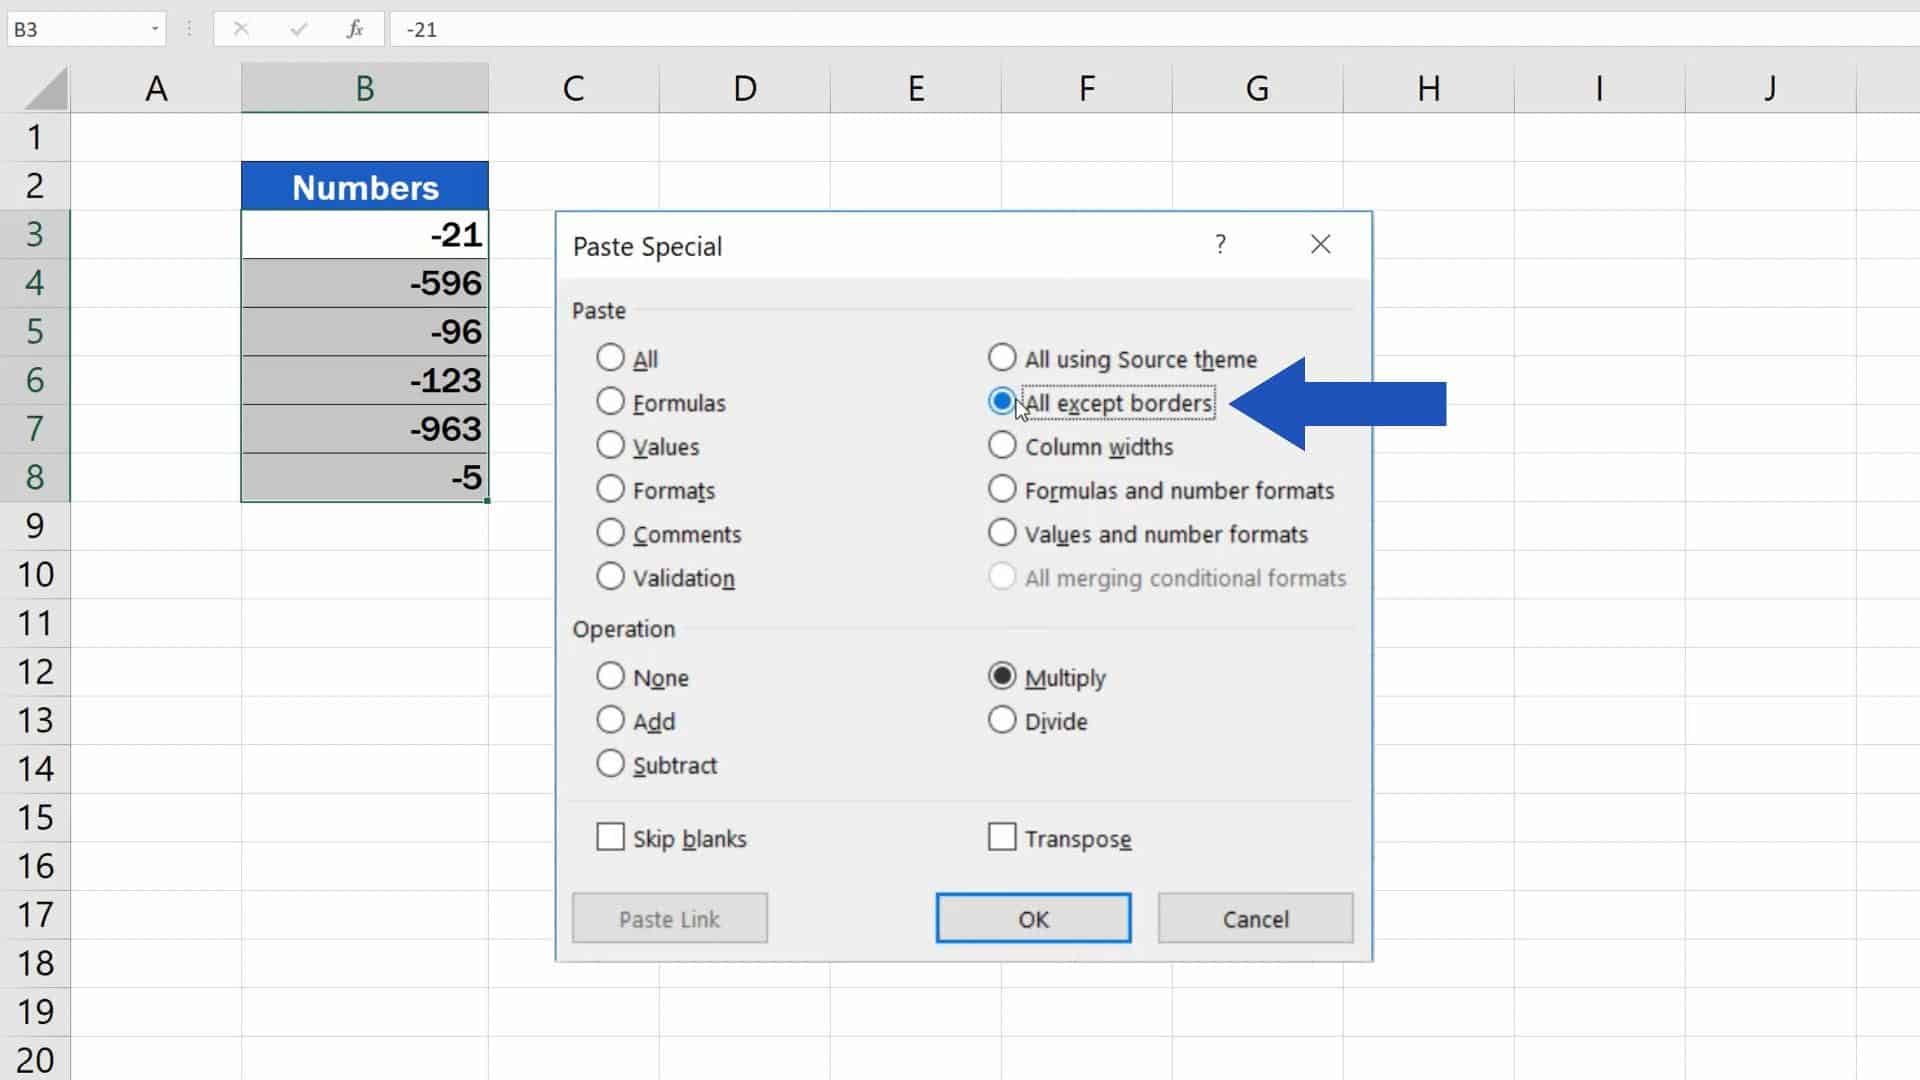This screenshot has width=1920, height=1080.
Task: Select column J header
Action: point(1770,88)
